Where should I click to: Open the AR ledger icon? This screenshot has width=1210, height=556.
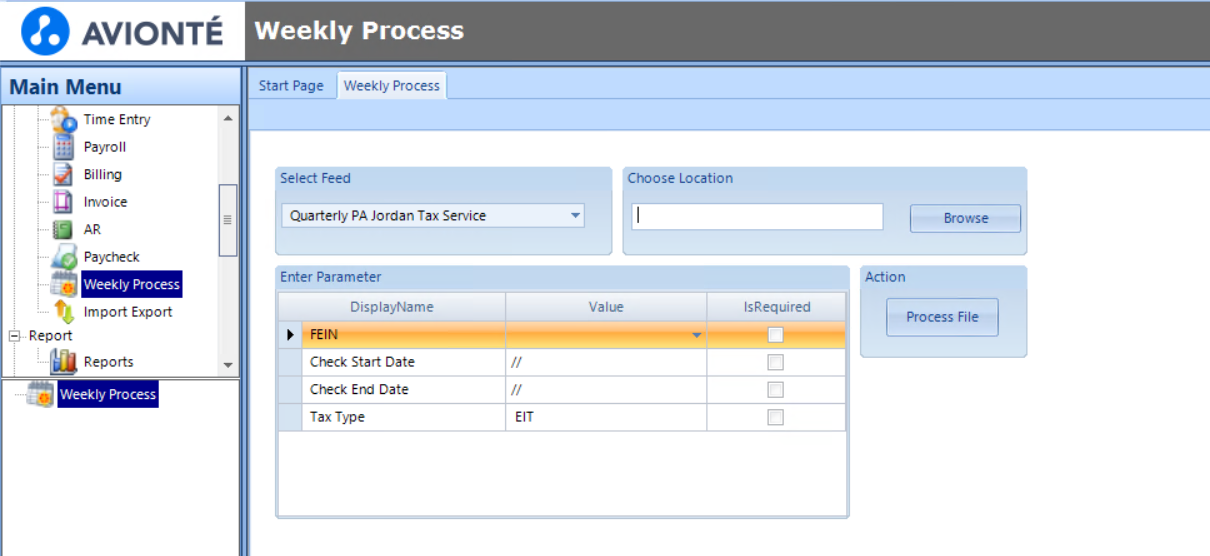tap(63, 229)
